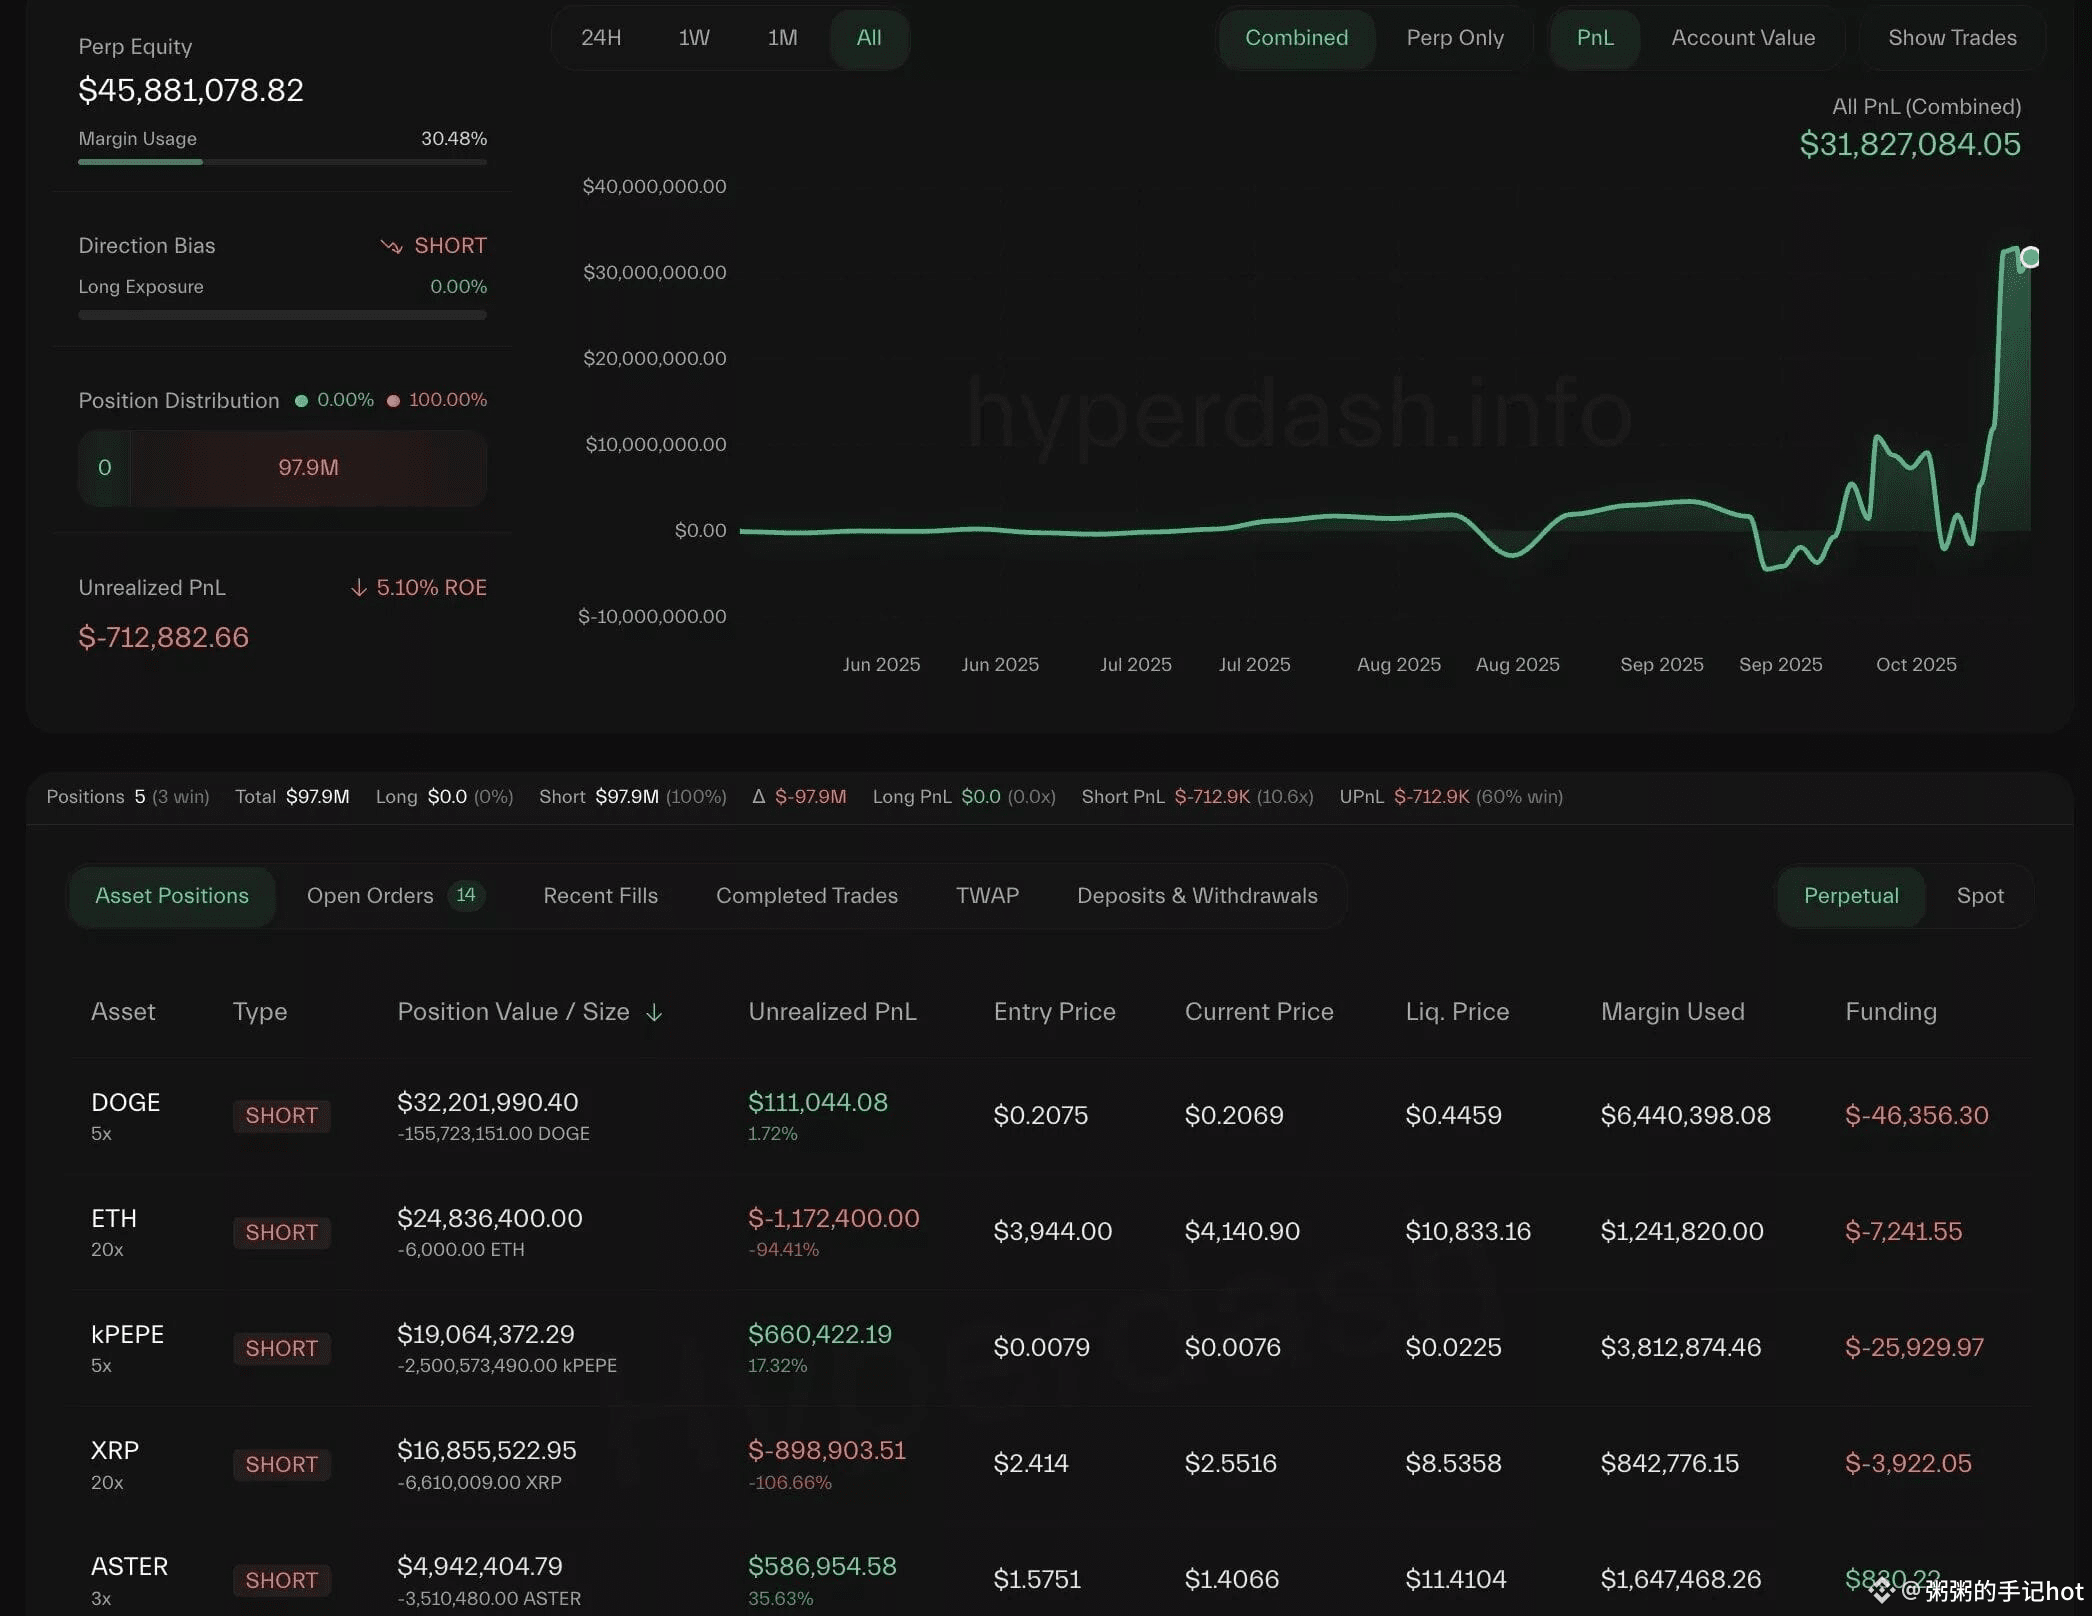Viewport: 2092px width, 1616px height.
Task: Toggle the Show Trades button
Action: coord(1951,38)
